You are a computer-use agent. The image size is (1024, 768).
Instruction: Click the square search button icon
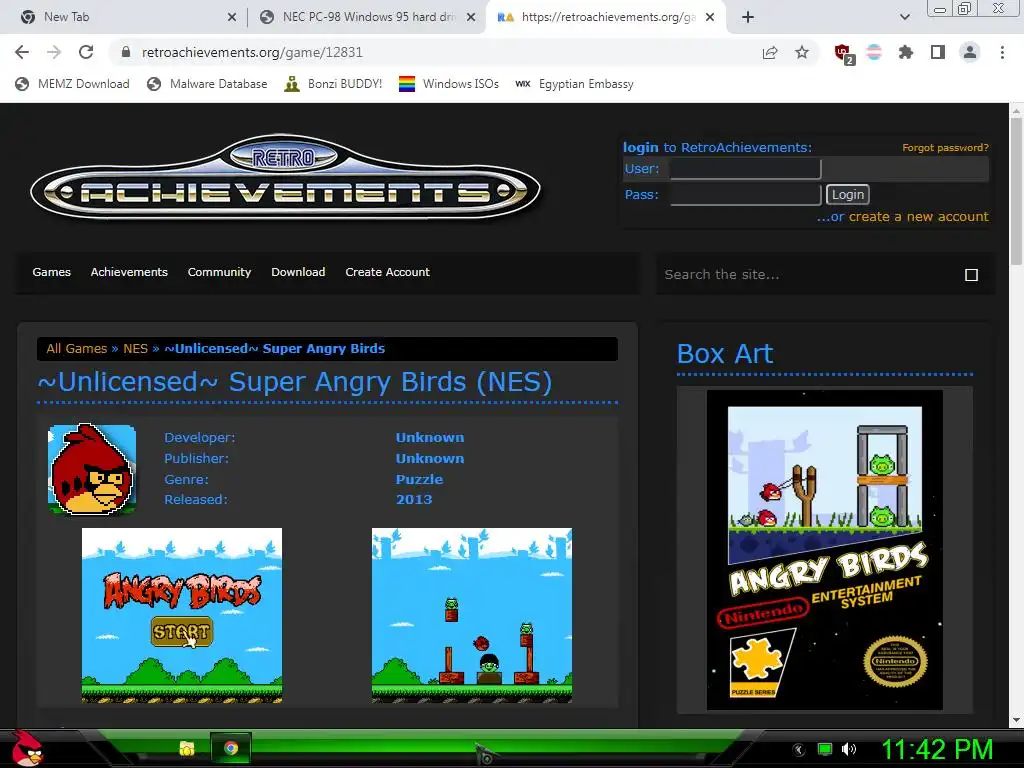point(971,275)
